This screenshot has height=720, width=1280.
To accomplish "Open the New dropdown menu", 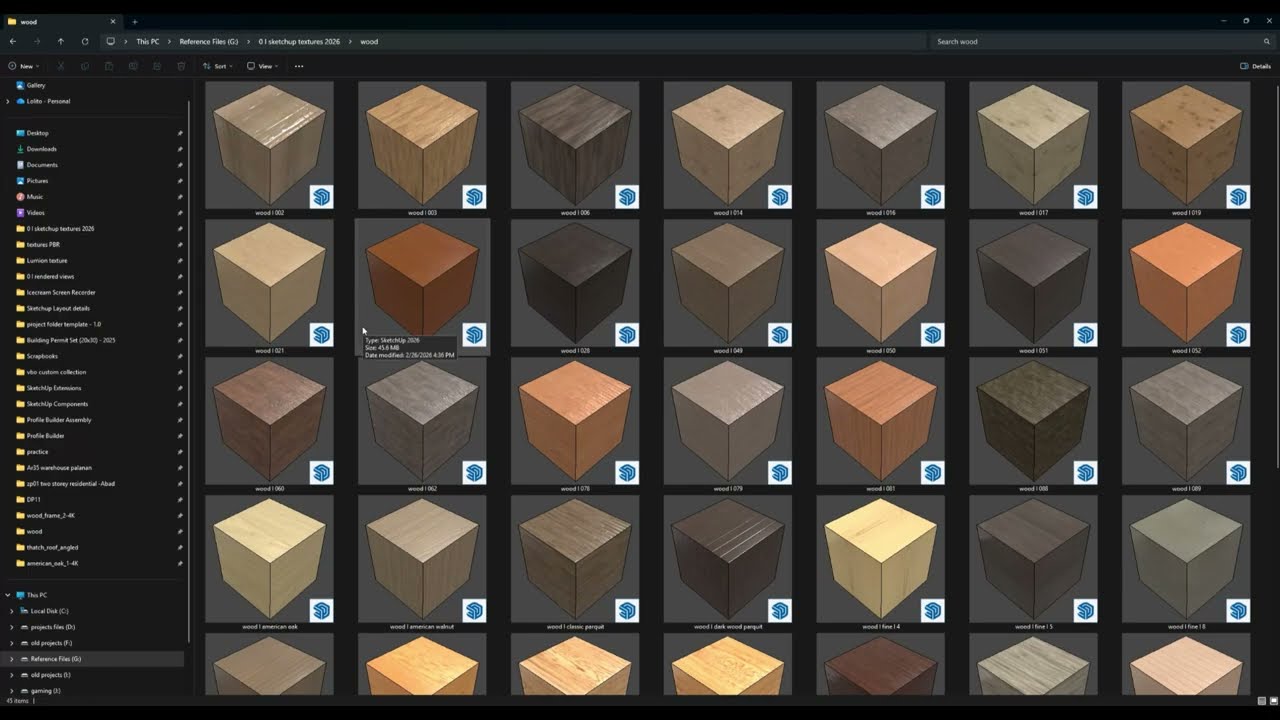I will 24,66.
